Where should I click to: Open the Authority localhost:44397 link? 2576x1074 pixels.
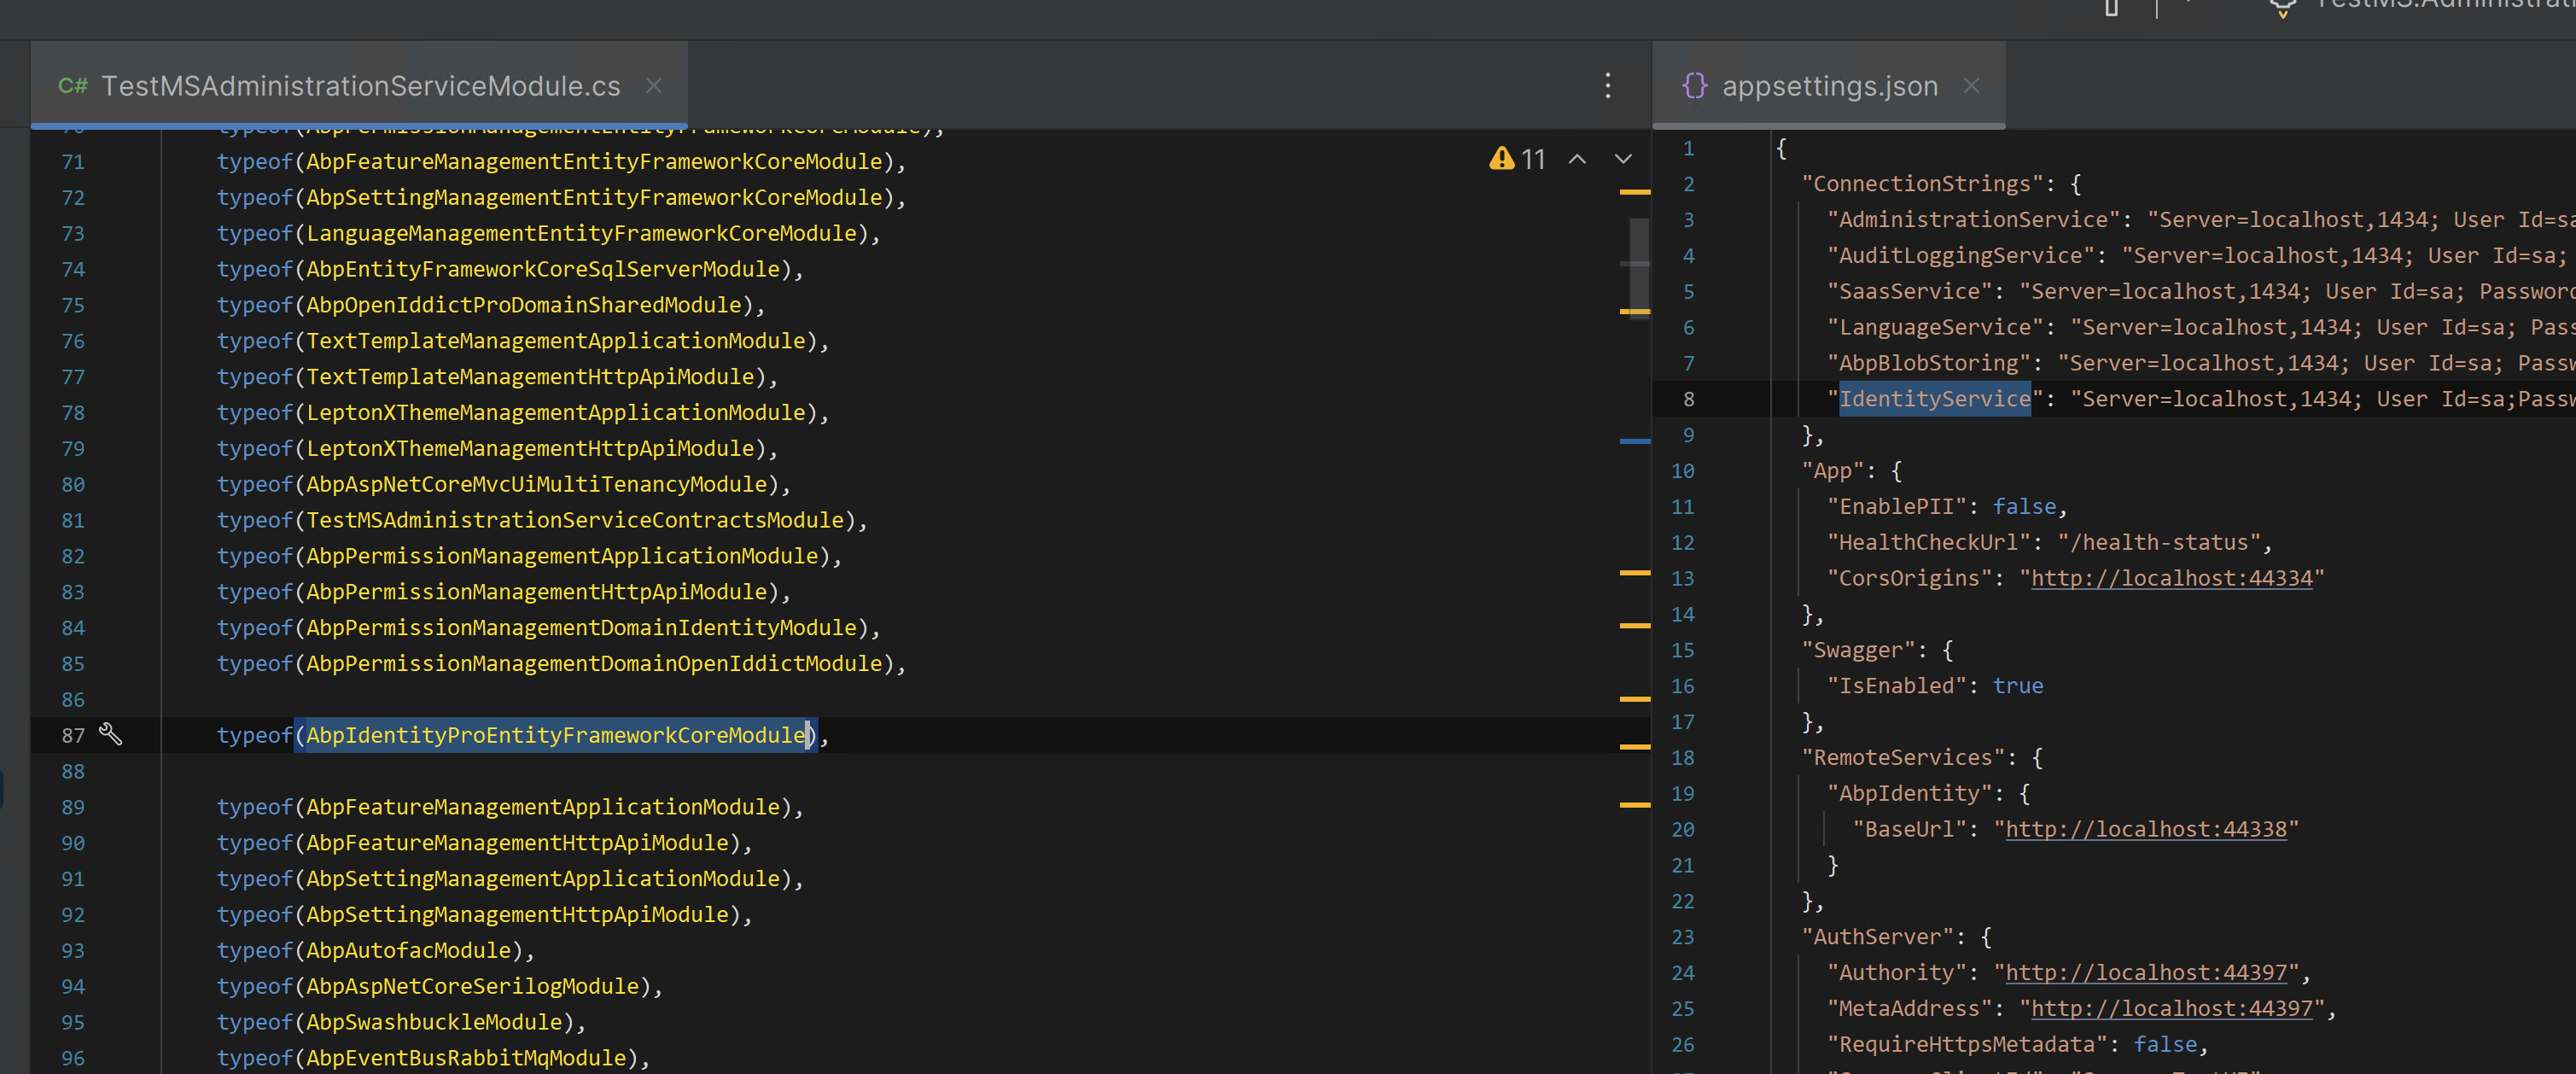[x=2146, y=972]
